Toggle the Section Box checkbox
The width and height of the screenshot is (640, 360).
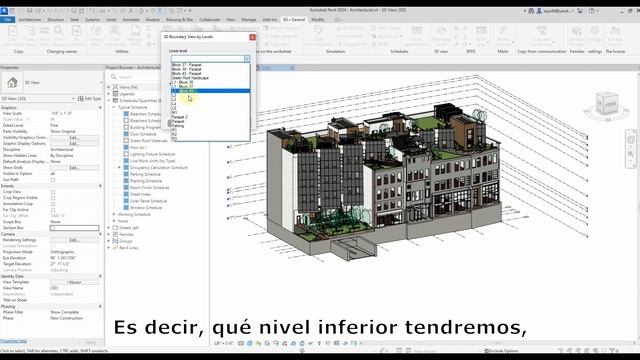tap(53, 228)
